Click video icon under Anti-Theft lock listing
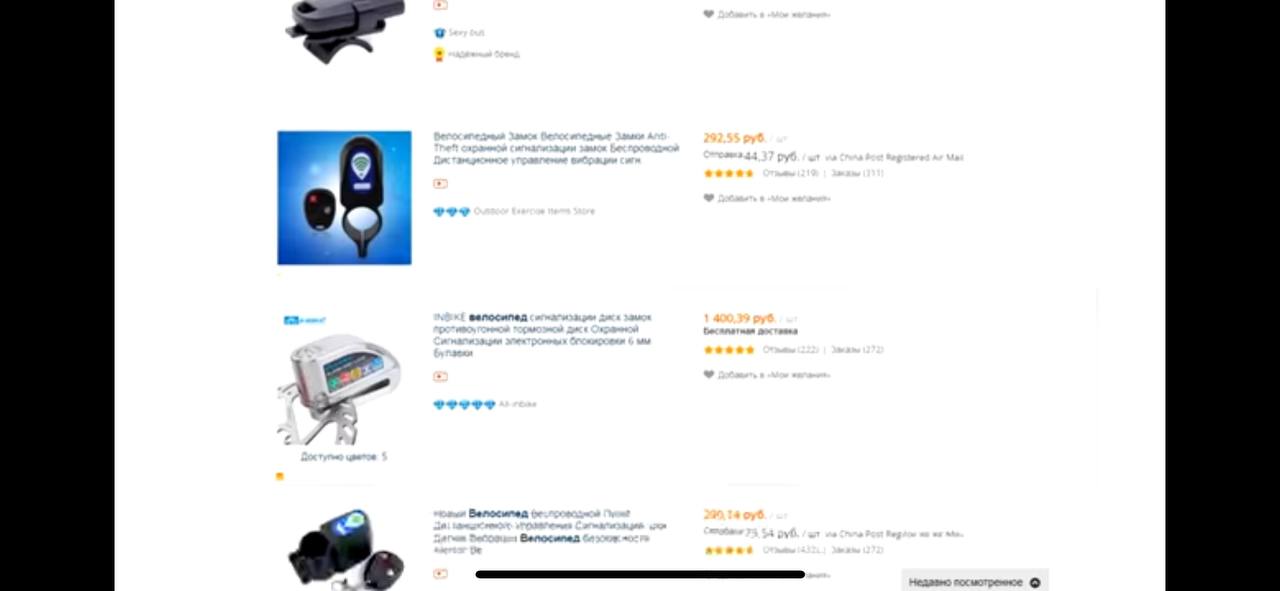1280x591 pixels. coord(440,183)
